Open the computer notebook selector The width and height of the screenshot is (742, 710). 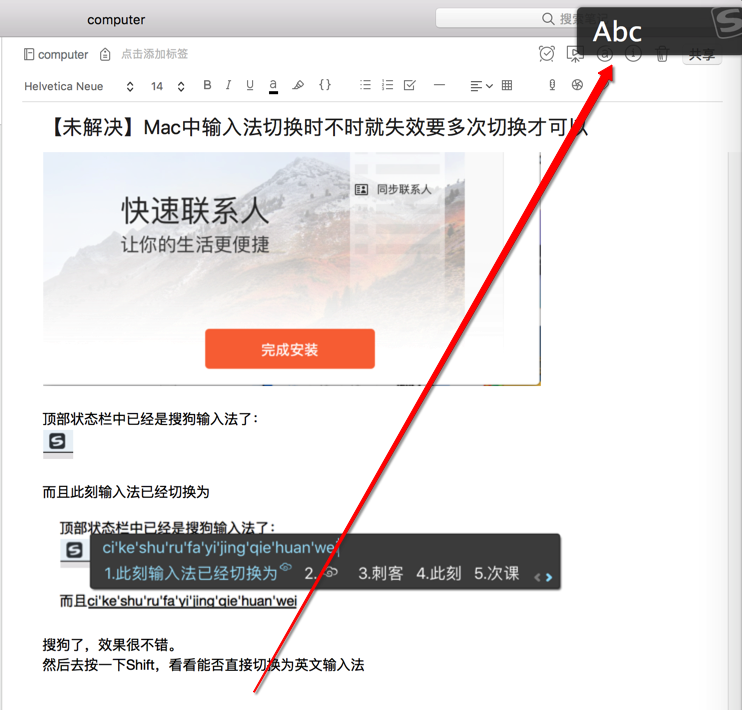[x=56, y=54]
